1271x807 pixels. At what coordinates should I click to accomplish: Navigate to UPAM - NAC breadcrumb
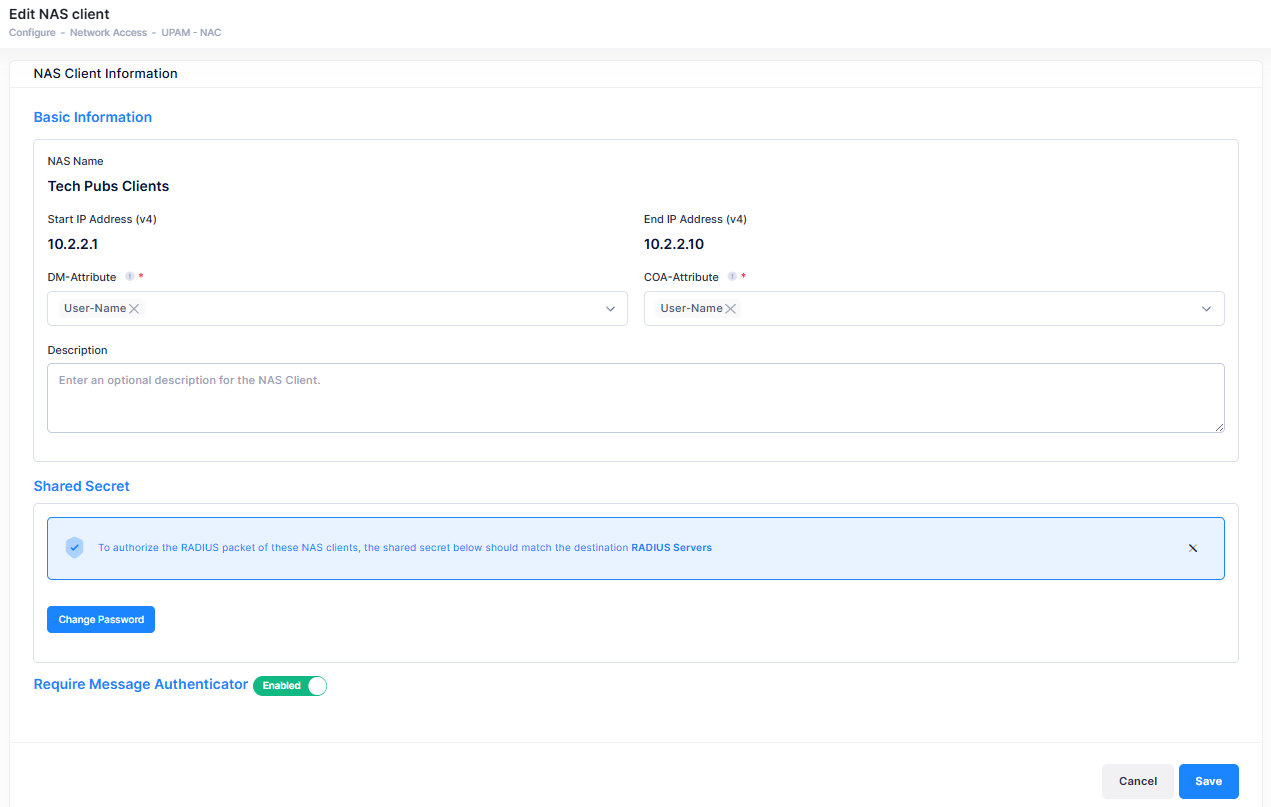point(191,33)
